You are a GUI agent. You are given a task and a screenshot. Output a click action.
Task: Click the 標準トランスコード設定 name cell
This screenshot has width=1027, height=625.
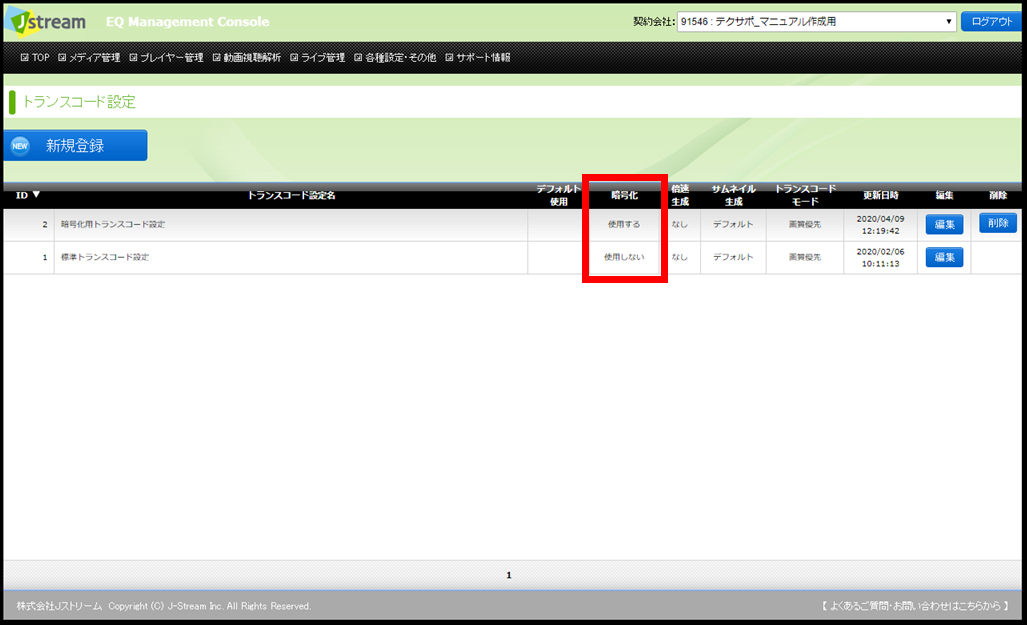click(x=105, y=258)
